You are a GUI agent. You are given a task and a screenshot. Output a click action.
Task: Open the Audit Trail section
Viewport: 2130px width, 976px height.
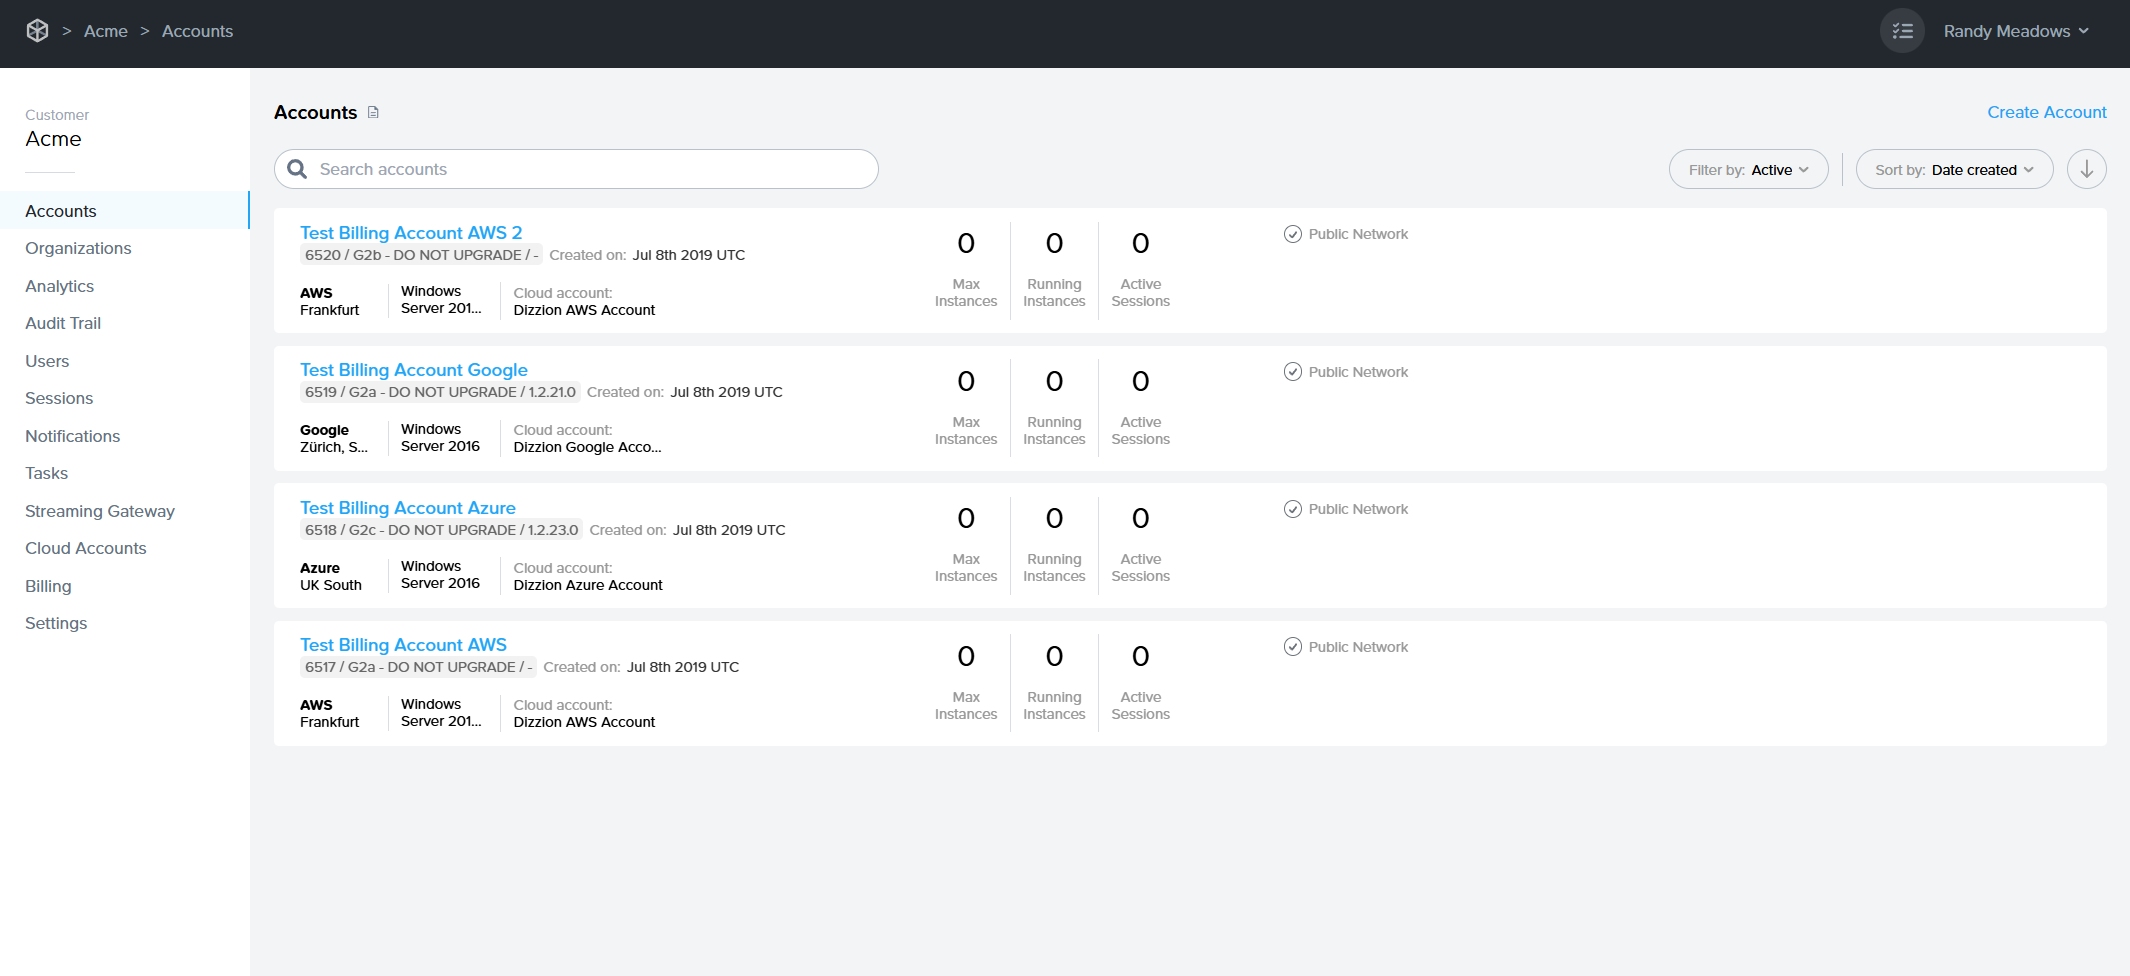pos(62,323)
